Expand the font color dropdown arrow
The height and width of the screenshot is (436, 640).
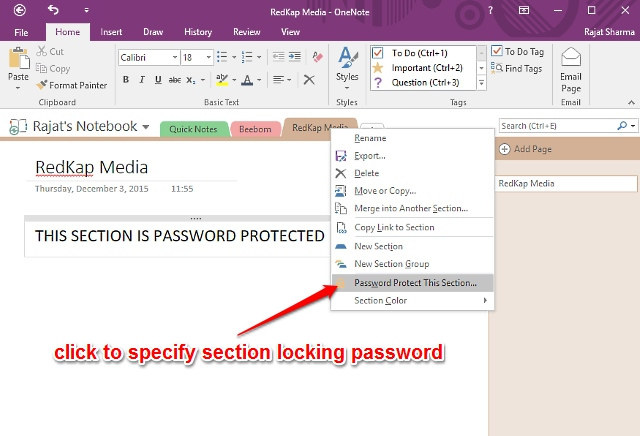tap(259, 80)
